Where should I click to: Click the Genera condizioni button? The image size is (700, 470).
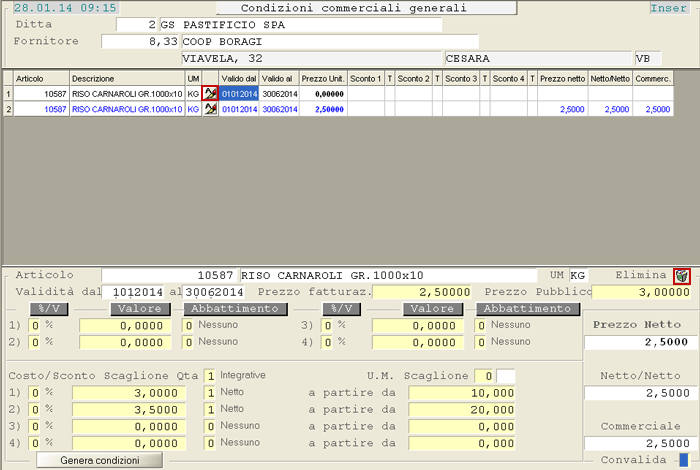(x=100, y=460)
